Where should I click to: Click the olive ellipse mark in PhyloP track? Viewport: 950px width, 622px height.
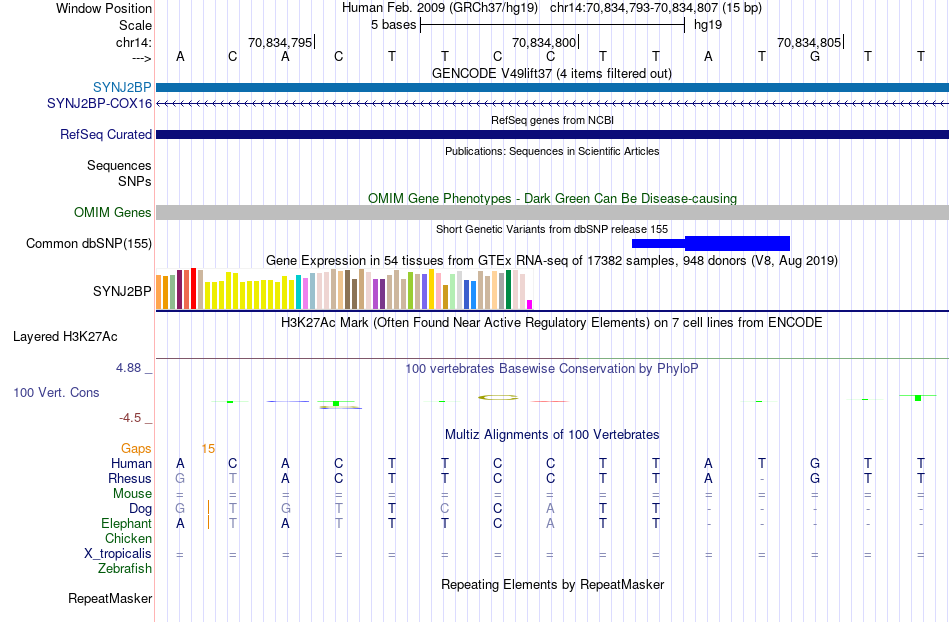(498, 397)
